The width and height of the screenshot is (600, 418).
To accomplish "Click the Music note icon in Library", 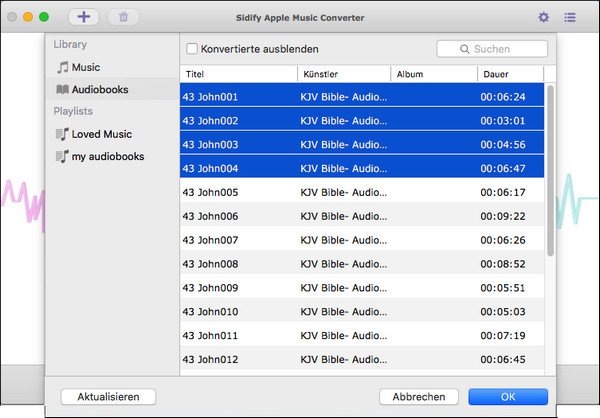I will 62,67.
